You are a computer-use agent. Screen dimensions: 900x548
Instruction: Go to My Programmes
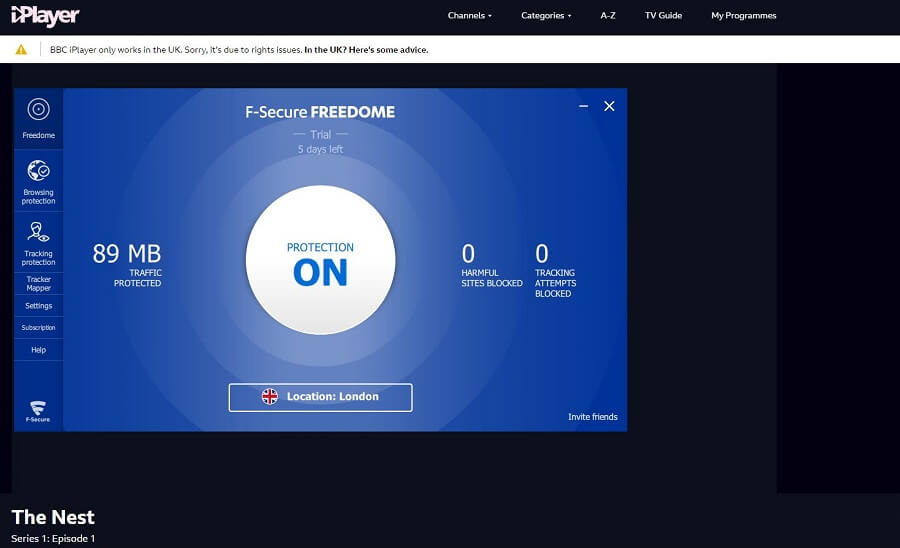[743, 15]
